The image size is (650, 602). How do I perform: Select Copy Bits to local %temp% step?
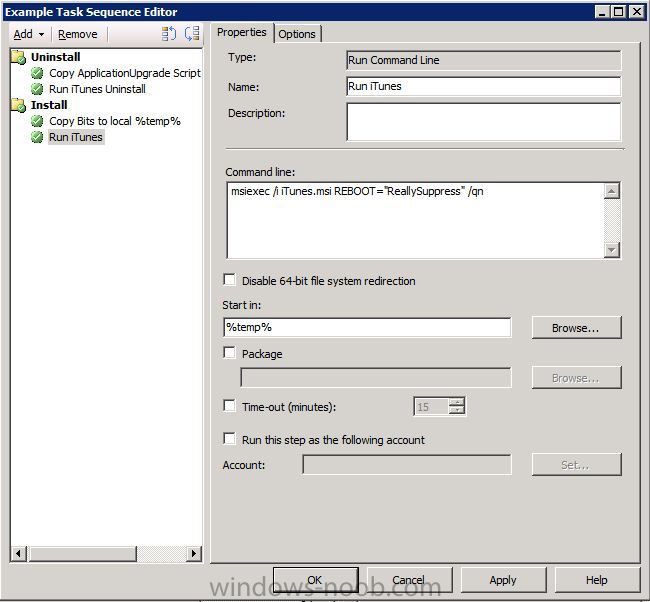(115, 121)
